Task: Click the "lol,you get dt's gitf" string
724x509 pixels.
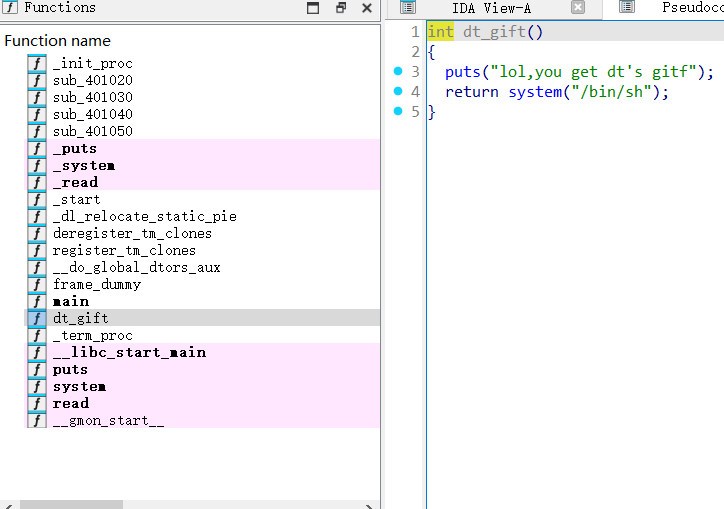Action: 593,72
